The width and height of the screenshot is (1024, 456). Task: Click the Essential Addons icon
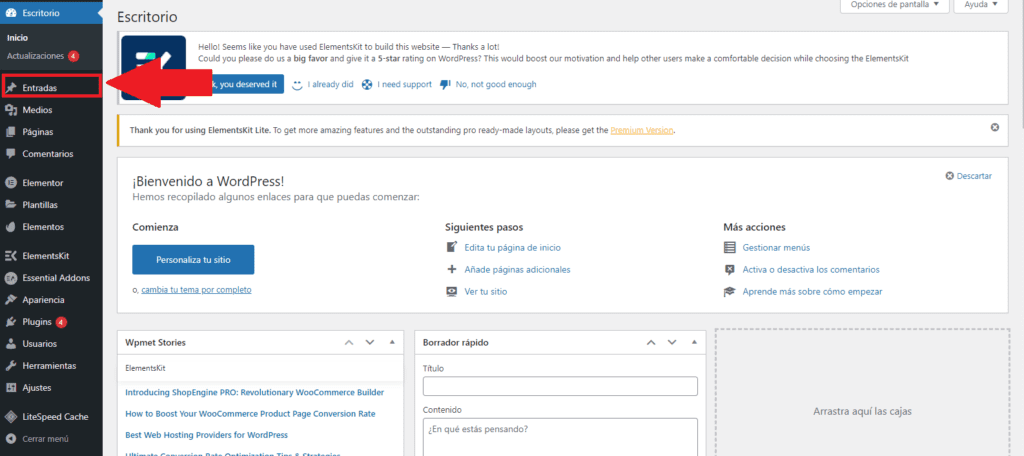10,278
